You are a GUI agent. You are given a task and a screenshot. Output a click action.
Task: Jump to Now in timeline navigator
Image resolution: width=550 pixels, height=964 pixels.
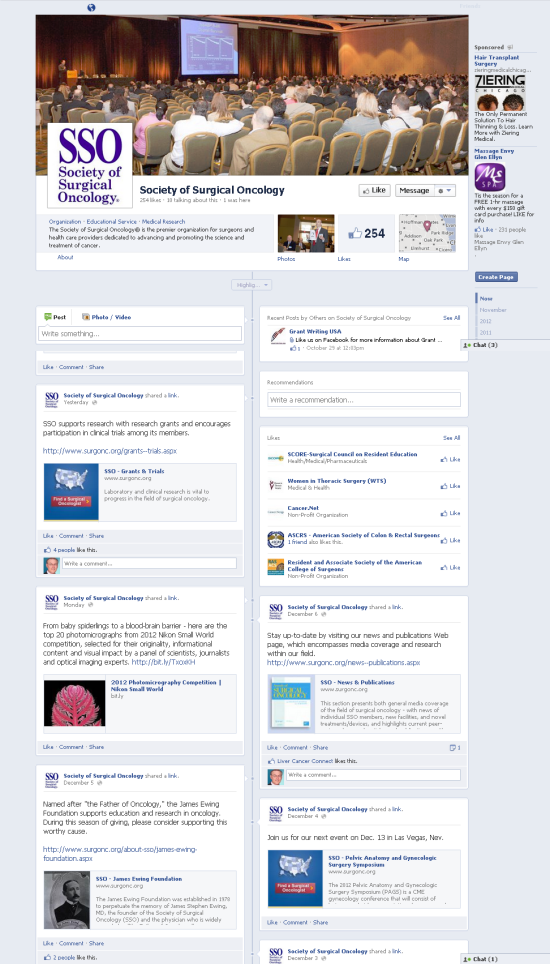coord(485,298)
